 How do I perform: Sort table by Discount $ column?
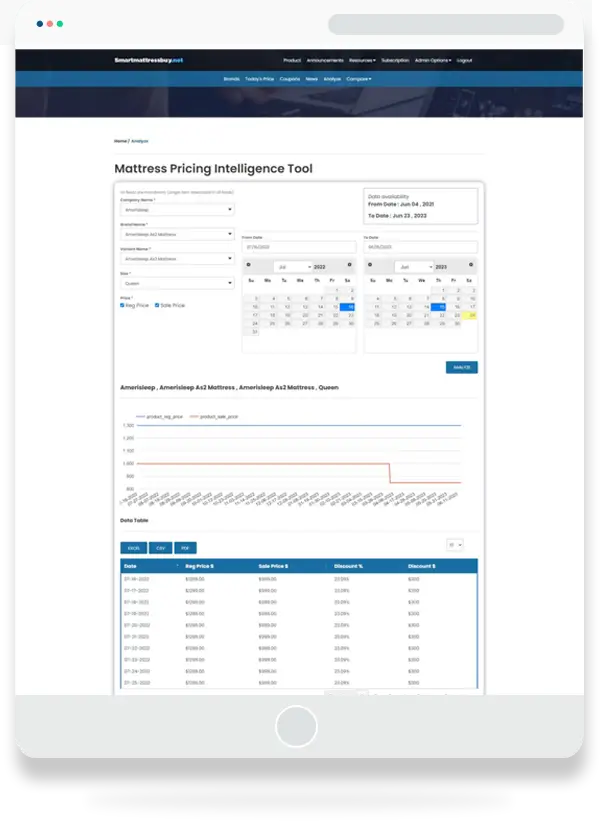(441, 566)
